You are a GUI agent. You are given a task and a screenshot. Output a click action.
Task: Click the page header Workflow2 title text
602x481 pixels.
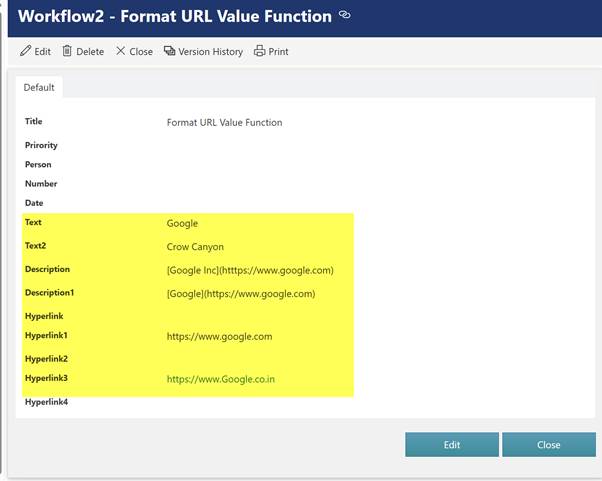pos(175,16)
